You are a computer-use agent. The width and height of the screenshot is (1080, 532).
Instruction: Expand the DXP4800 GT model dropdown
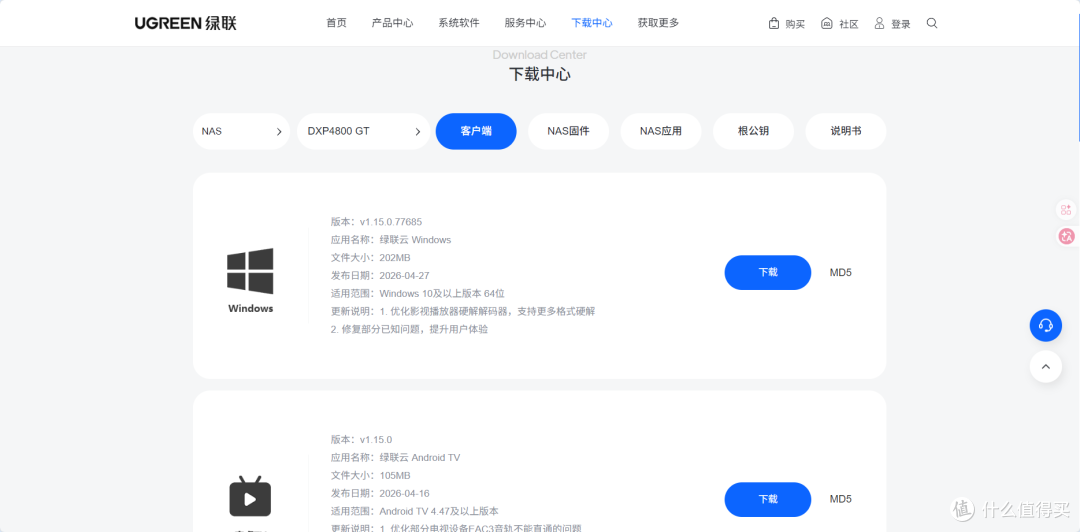click(x=364, y=131)
